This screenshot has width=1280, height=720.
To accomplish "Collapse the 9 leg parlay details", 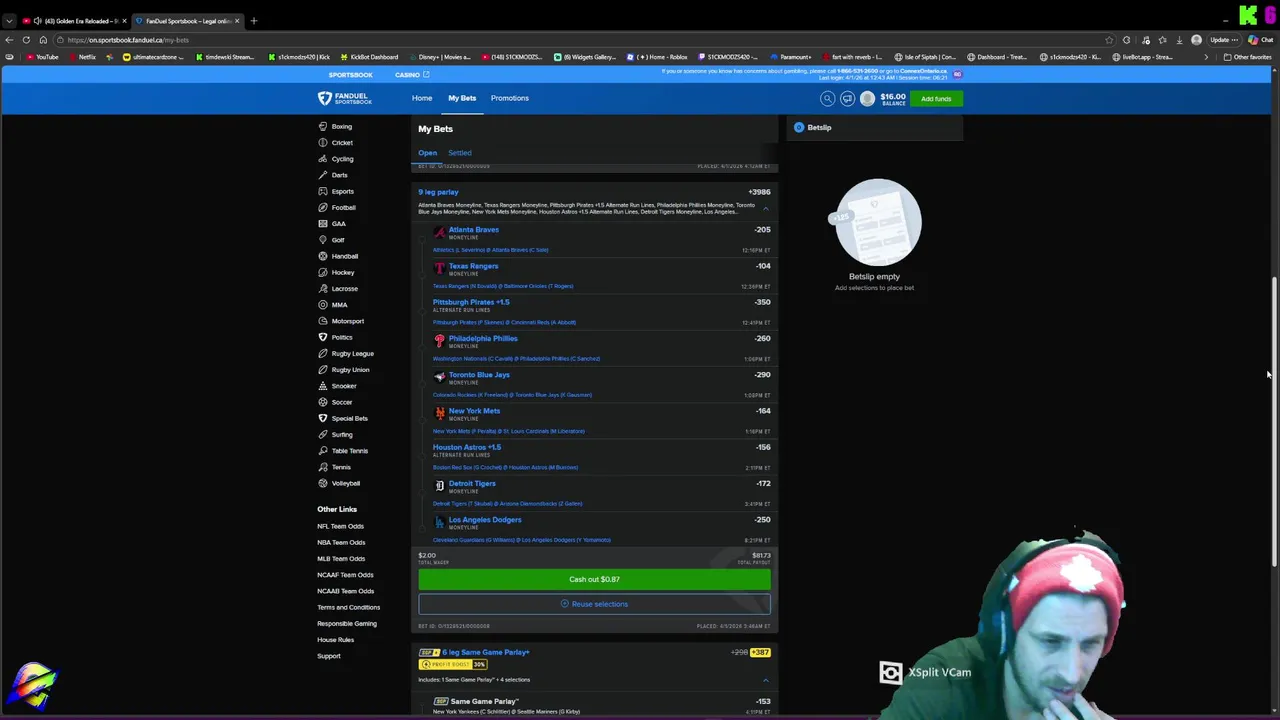I will click(x=765, y=208).
